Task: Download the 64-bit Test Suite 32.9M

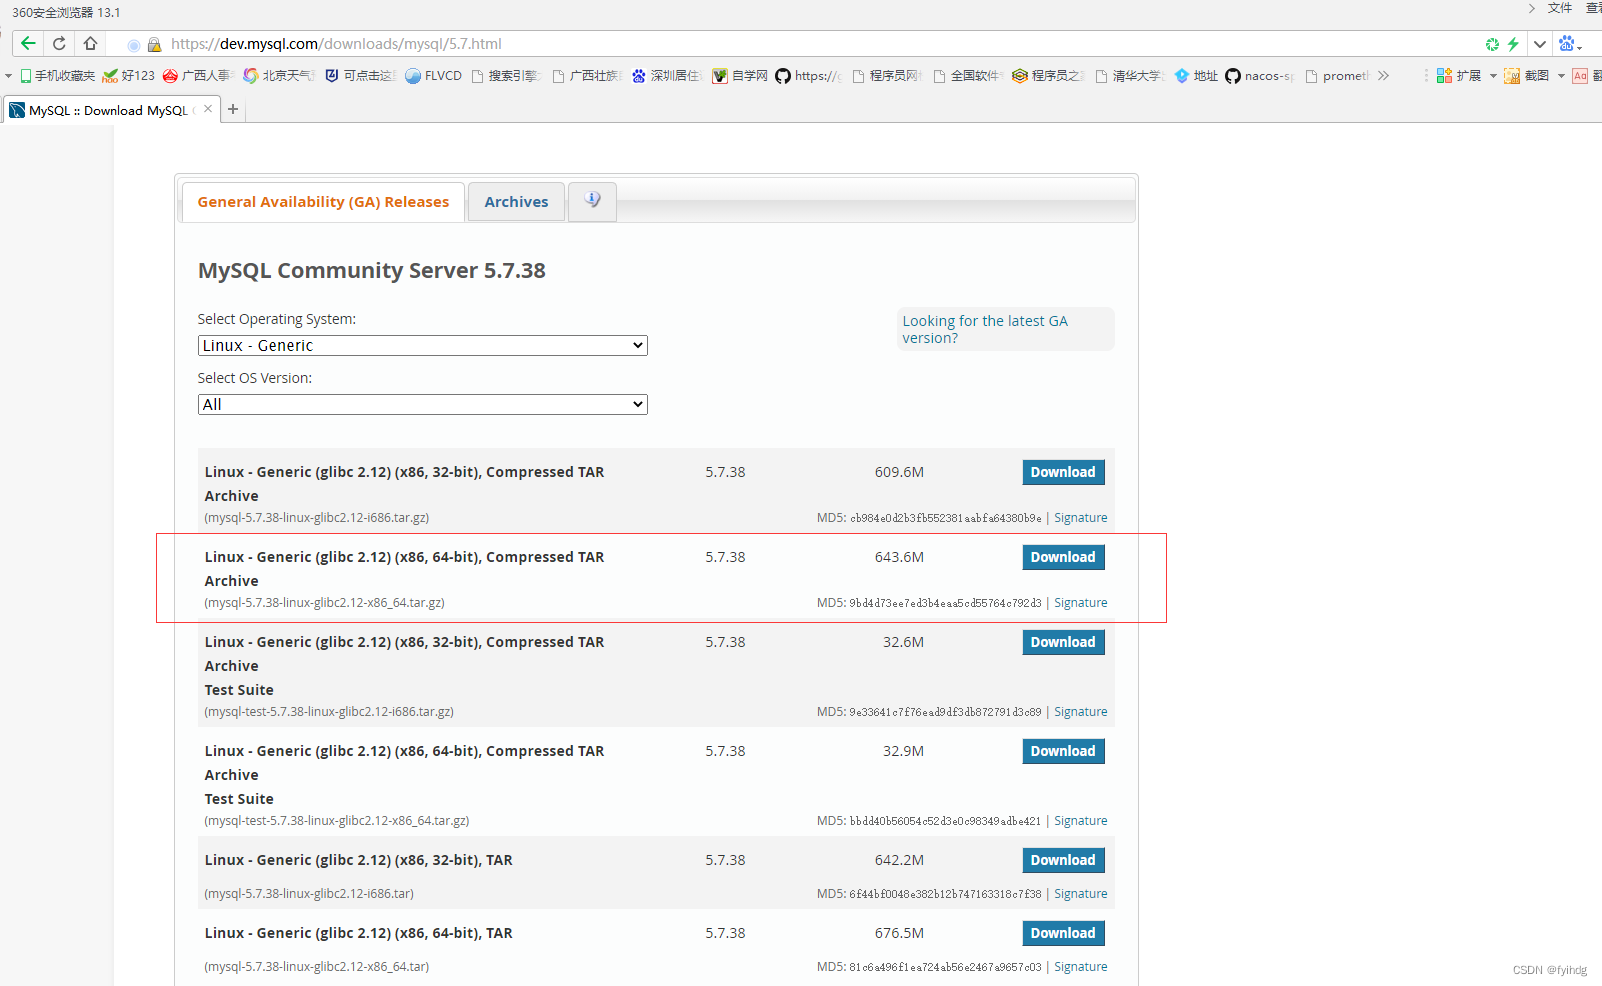Action: [1063, 751]
